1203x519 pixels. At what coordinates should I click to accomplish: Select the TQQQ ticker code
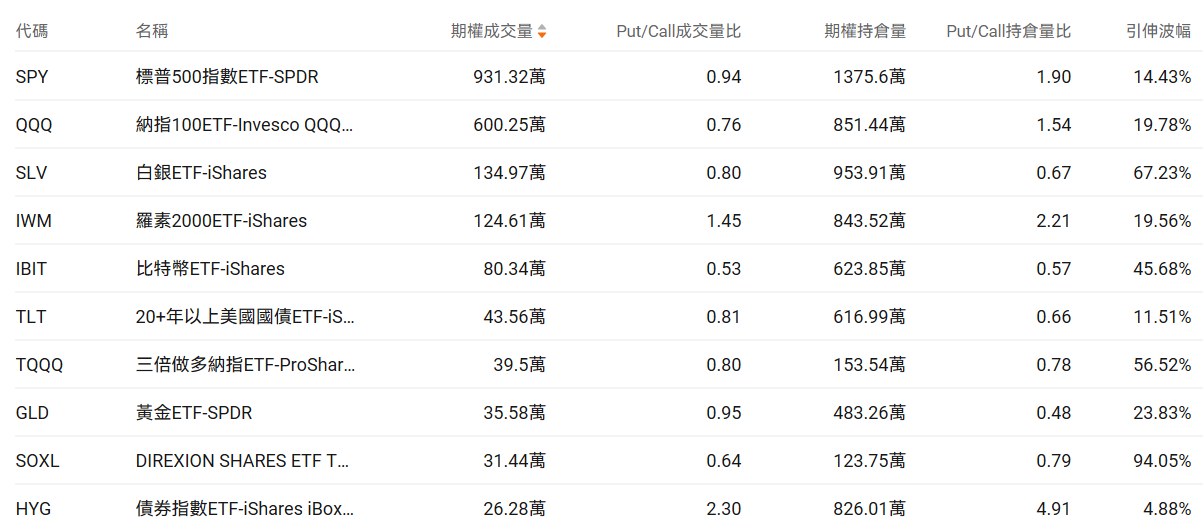[x=40, y=365]
